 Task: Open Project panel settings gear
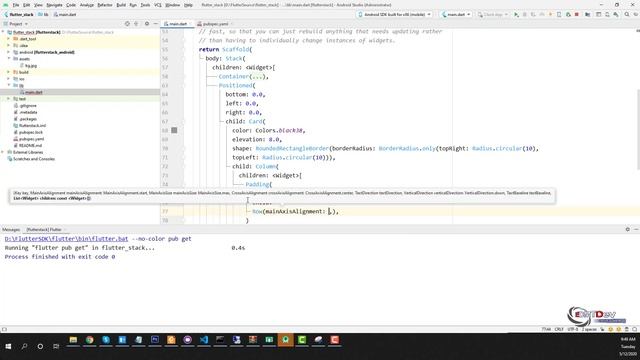click(x=147, y=24)
